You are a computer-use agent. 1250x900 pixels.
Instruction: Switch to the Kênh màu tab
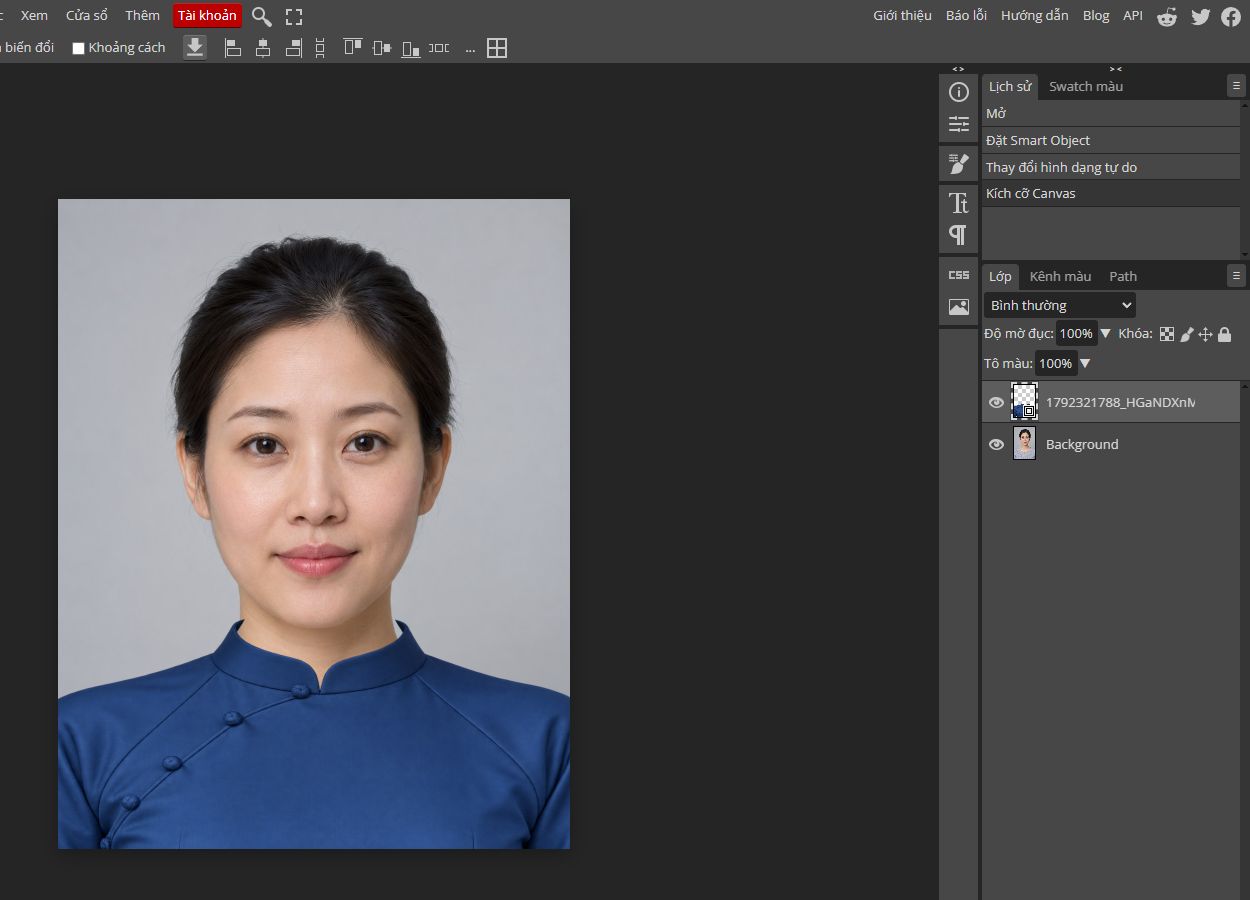tap(1060, 276)
